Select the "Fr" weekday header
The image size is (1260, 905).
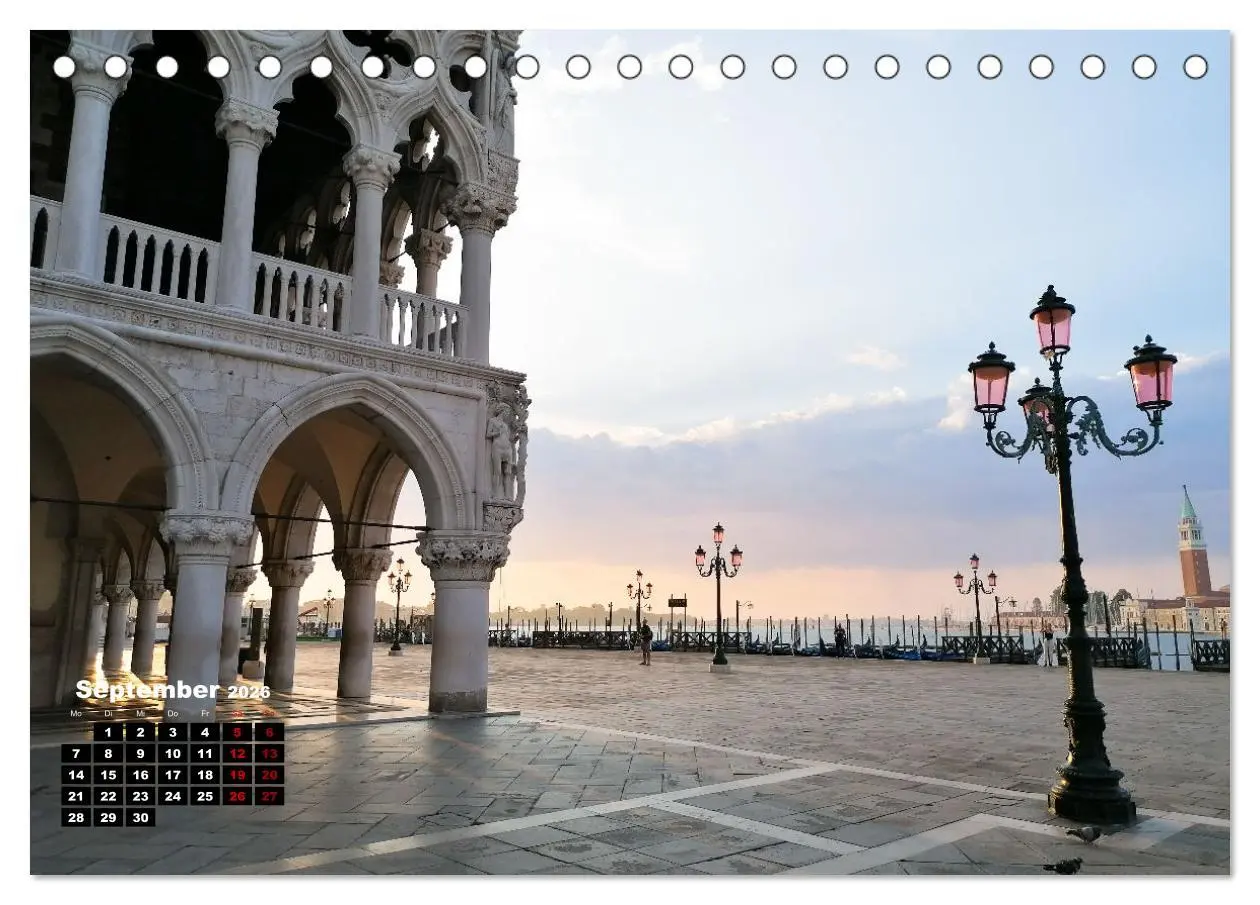pyautogui.click(x=205, y=713)
